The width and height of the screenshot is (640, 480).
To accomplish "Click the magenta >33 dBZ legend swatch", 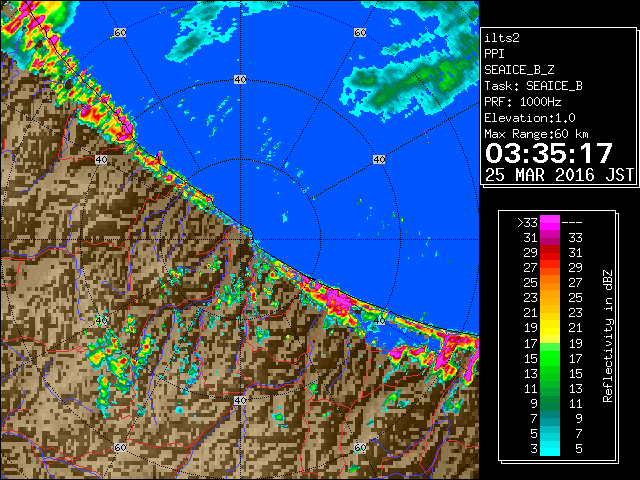I will click(x=550, y=222).
